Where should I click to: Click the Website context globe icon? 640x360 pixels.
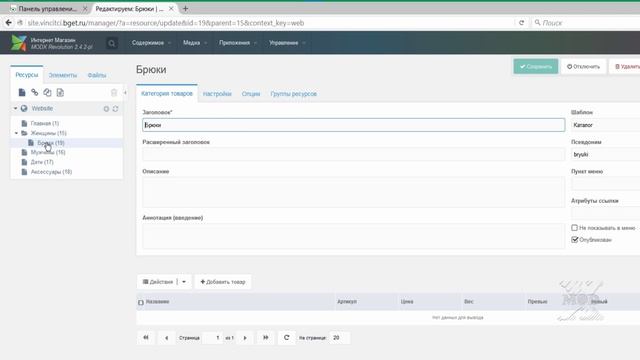[24, 108]
